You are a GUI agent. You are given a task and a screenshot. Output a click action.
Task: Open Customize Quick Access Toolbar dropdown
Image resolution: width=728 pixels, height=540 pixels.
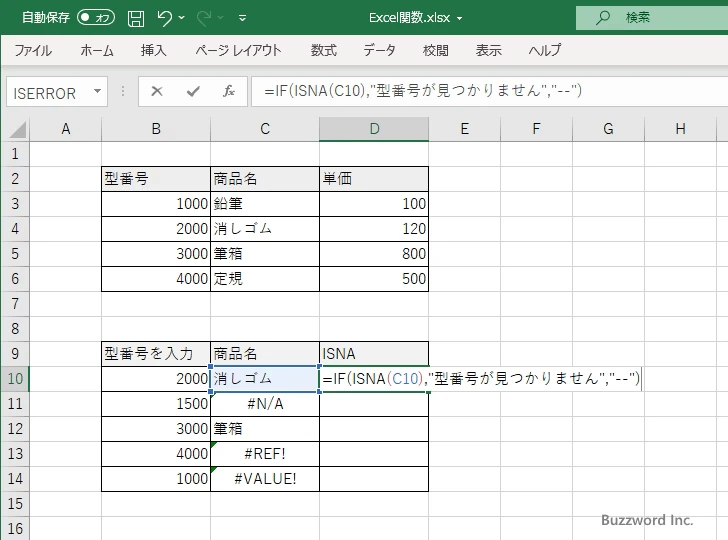pyautogui.click(x=242, y=18)
